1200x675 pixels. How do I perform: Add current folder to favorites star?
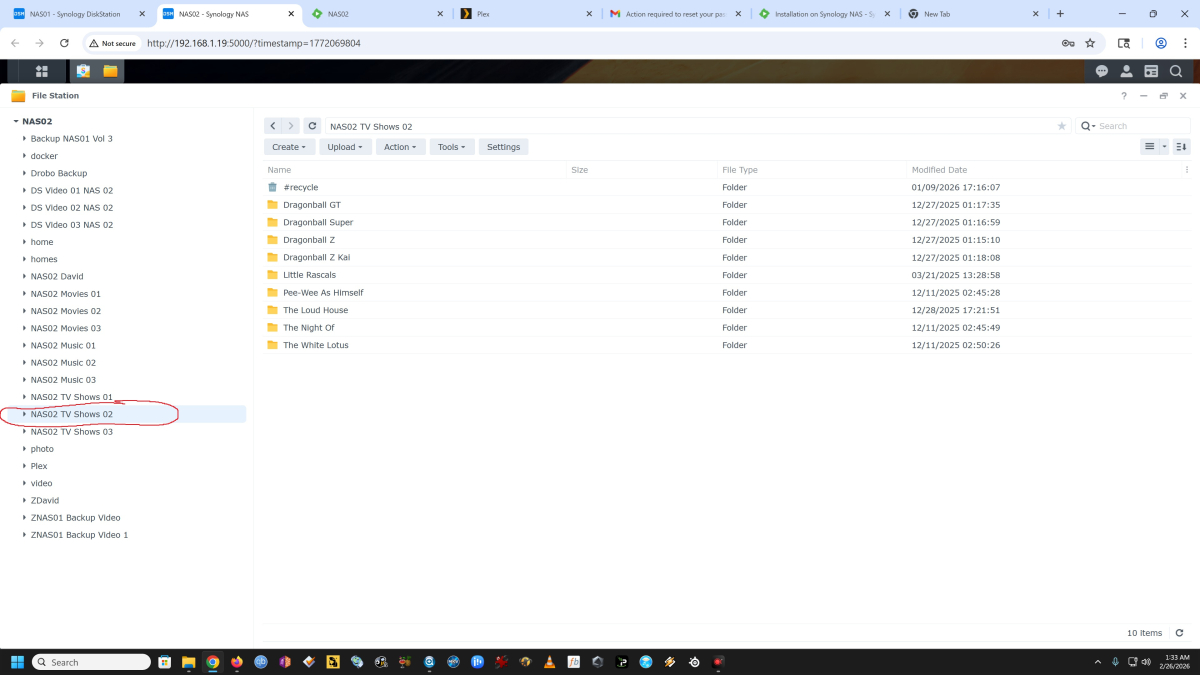click(1062, 126)
